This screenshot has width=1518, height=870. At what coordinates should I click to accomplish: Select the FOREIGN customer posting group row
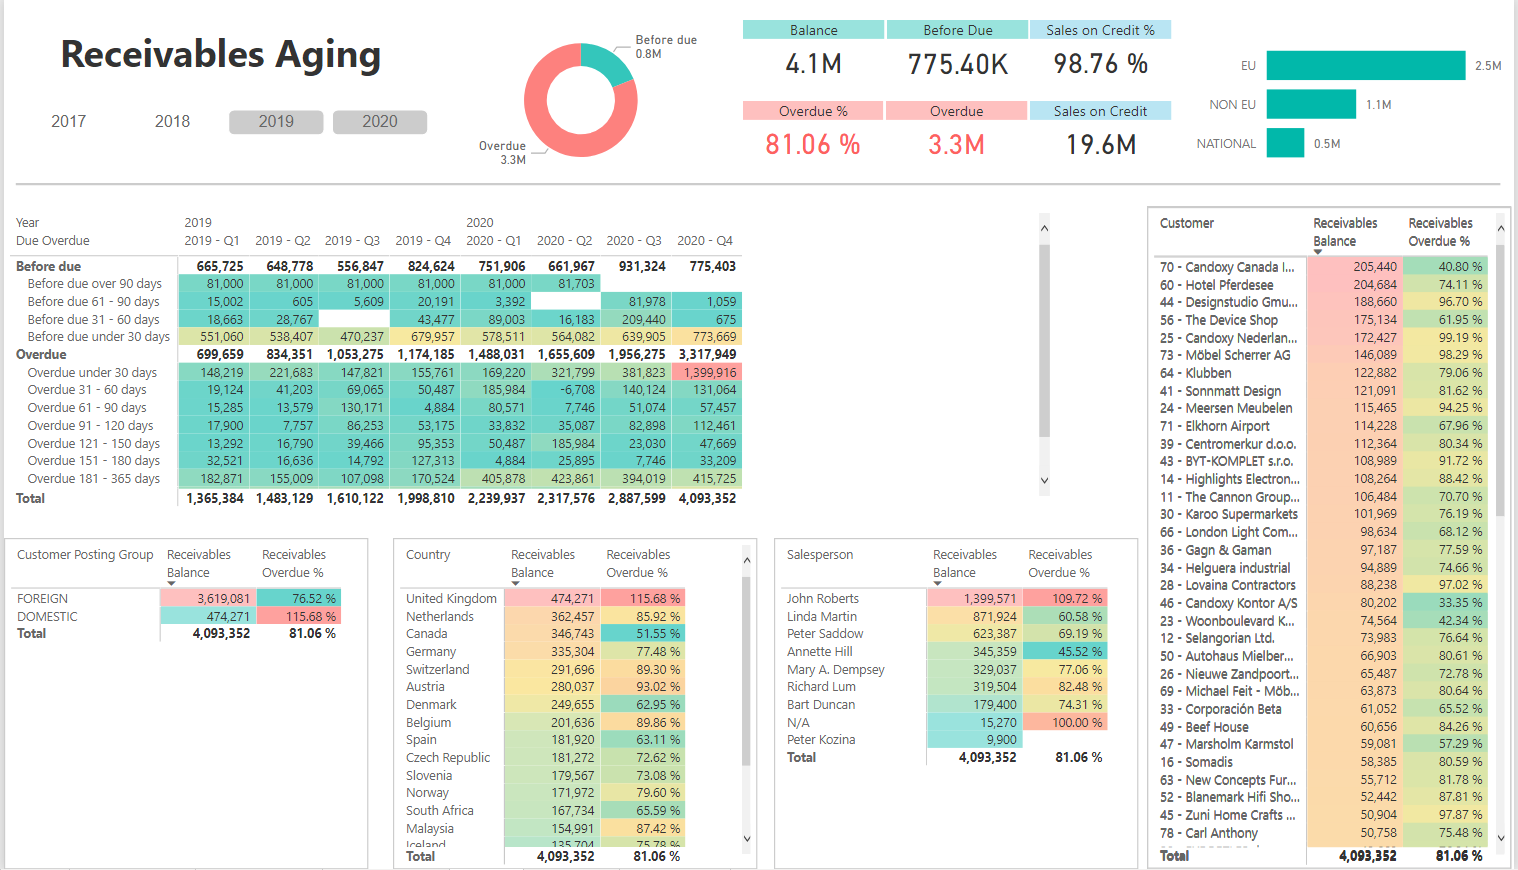[45, 598]
